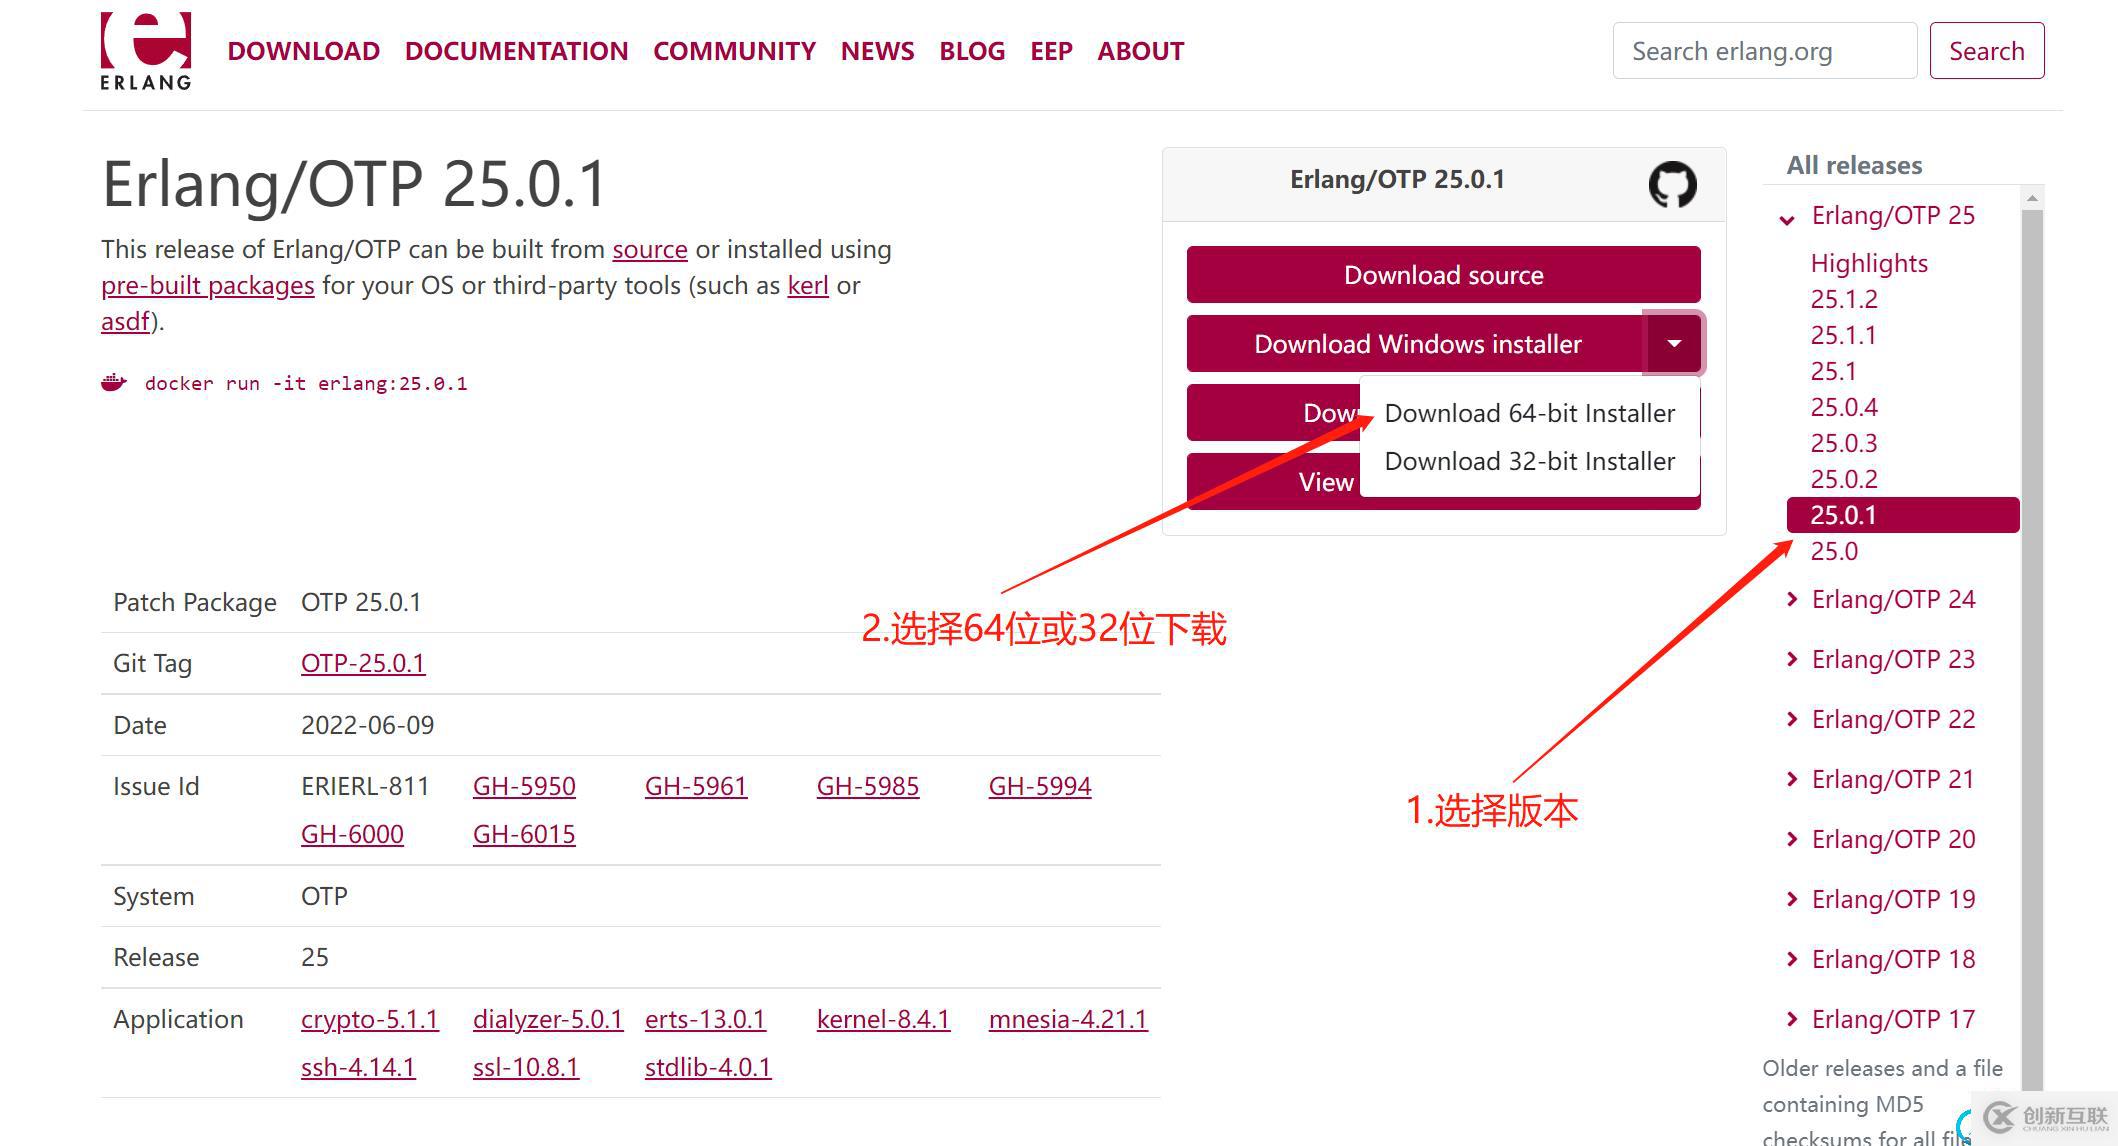Open Windows installer dropdown arrow
Image resolution: width=2118 pixels, height=1146 pixels.
pyautogui.click(x=1674, y=344)
